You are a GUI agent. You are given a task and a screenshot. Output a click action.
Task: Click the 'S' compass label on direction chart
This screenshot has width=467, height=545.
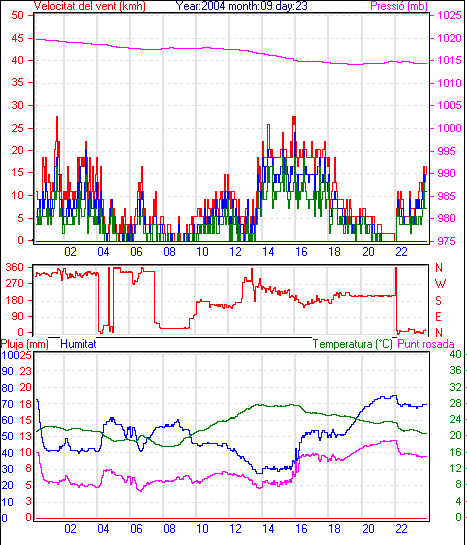point(439,300)
